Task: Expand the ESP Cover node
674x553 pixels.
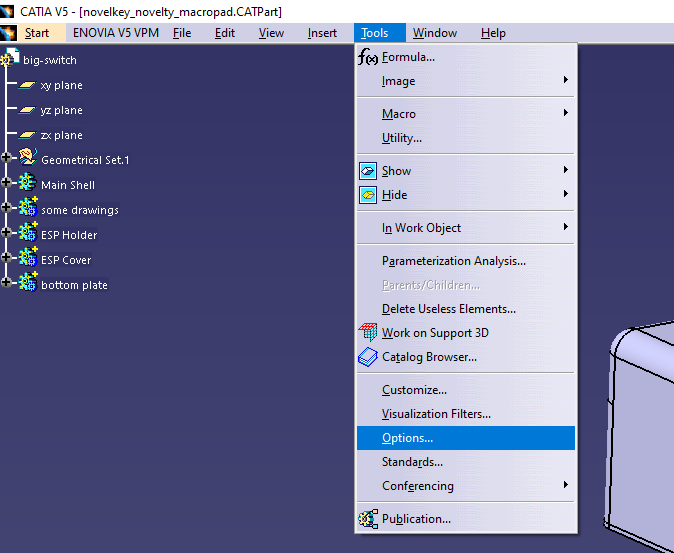Action: (6, 257)
